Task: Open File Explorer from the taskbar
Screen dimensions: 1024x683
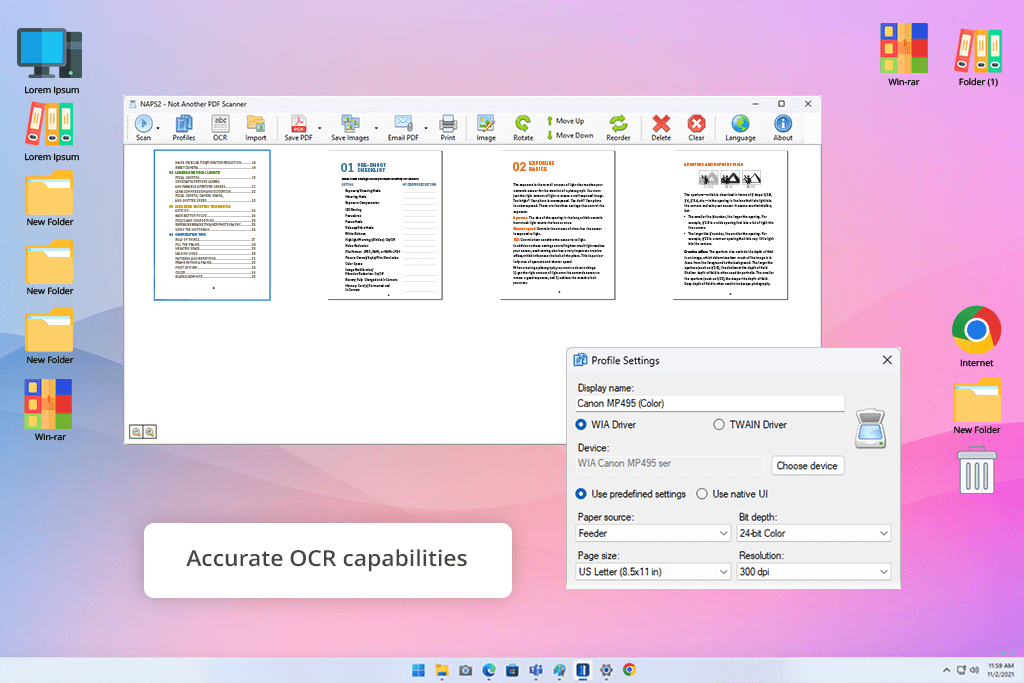Action: [442, 670]
